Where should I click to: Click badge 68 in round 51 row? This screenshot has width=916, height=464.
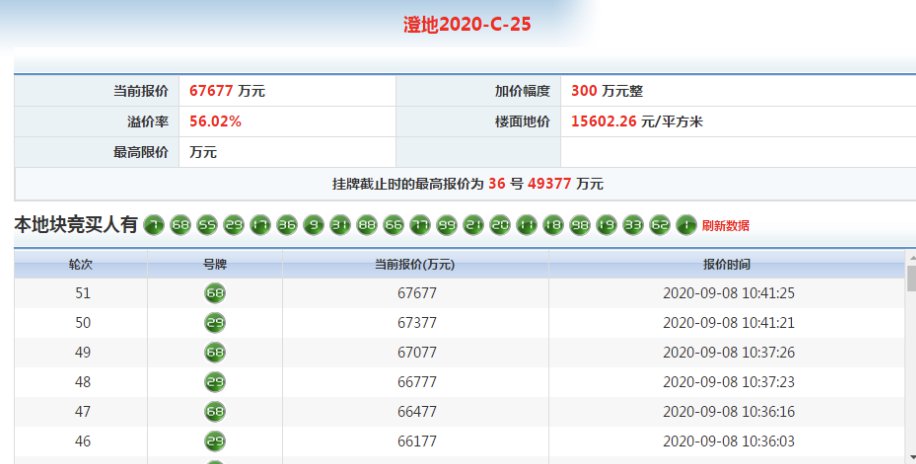[x=215, y=294]
